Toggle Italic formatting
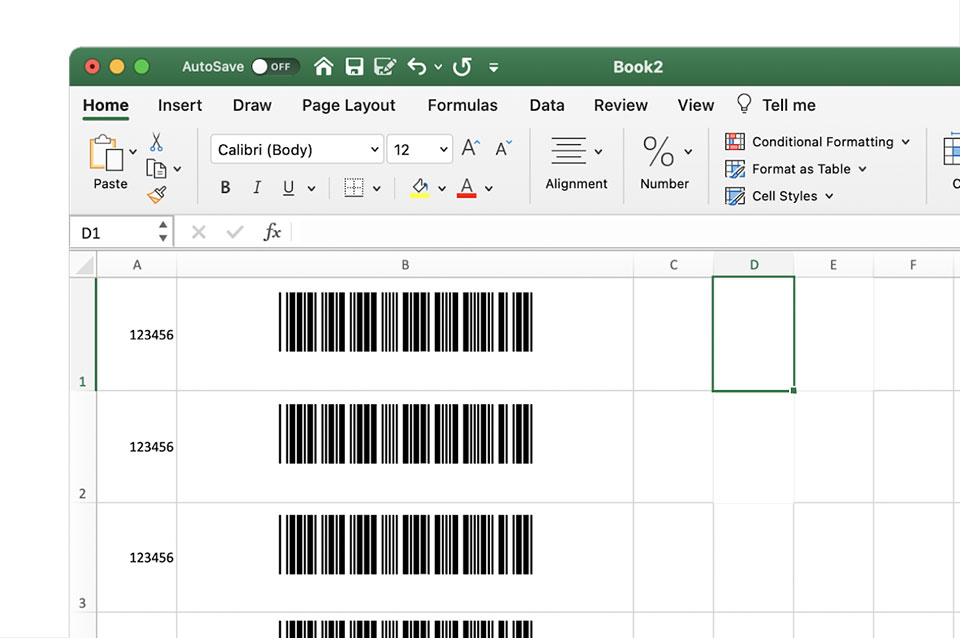960x638 pixels. [x=257, y=187]
